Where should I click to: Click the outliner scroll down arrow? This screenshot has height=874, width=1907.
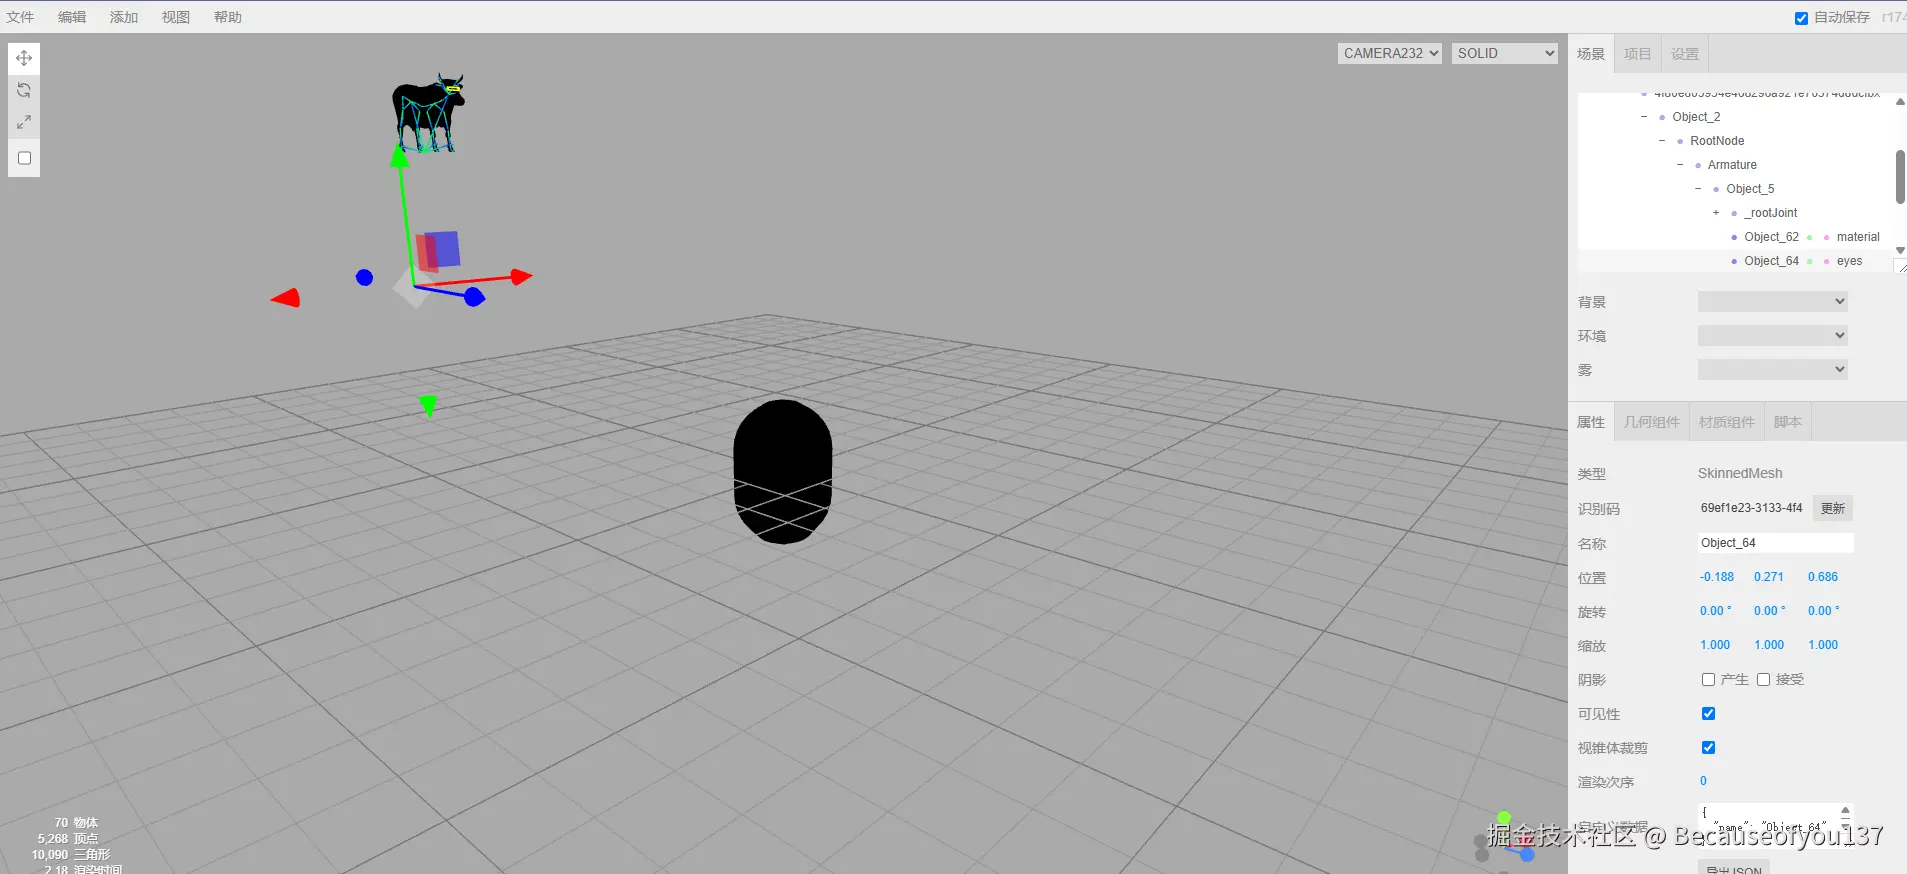pos(1900,250)
